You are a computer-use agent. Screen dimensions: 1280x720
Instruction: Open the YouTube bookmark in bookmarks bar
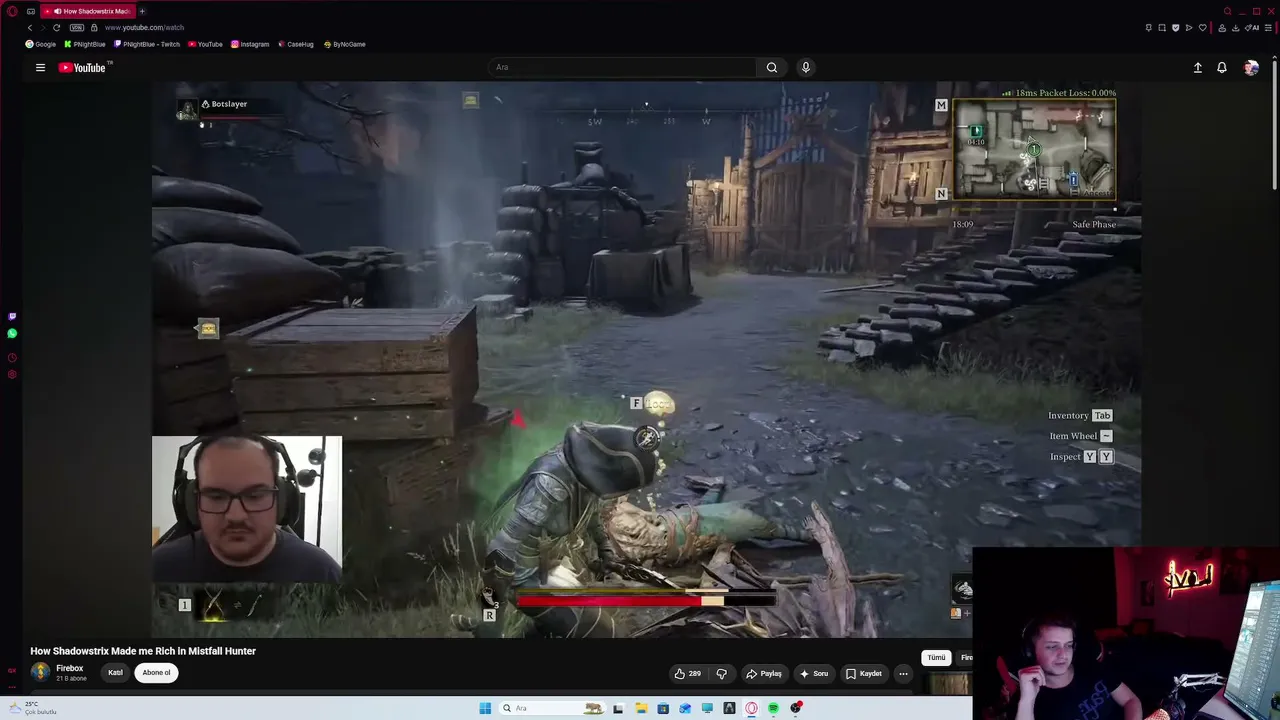point(206,44)
